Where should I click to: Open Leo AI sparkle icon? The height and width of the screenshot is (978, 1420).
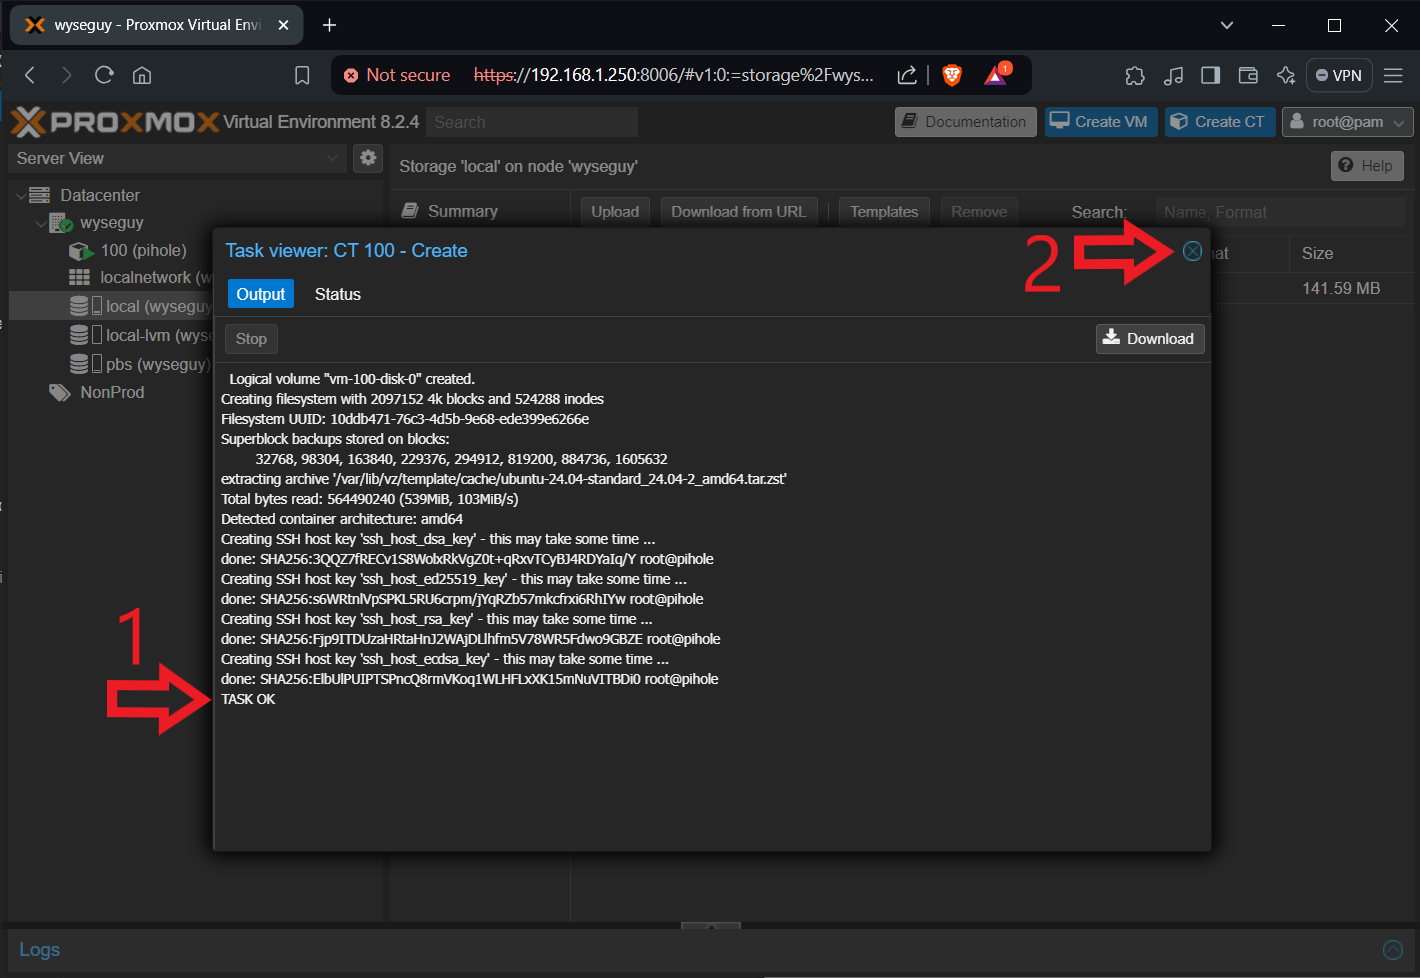pyautogui.click(x=1286, y=75)
